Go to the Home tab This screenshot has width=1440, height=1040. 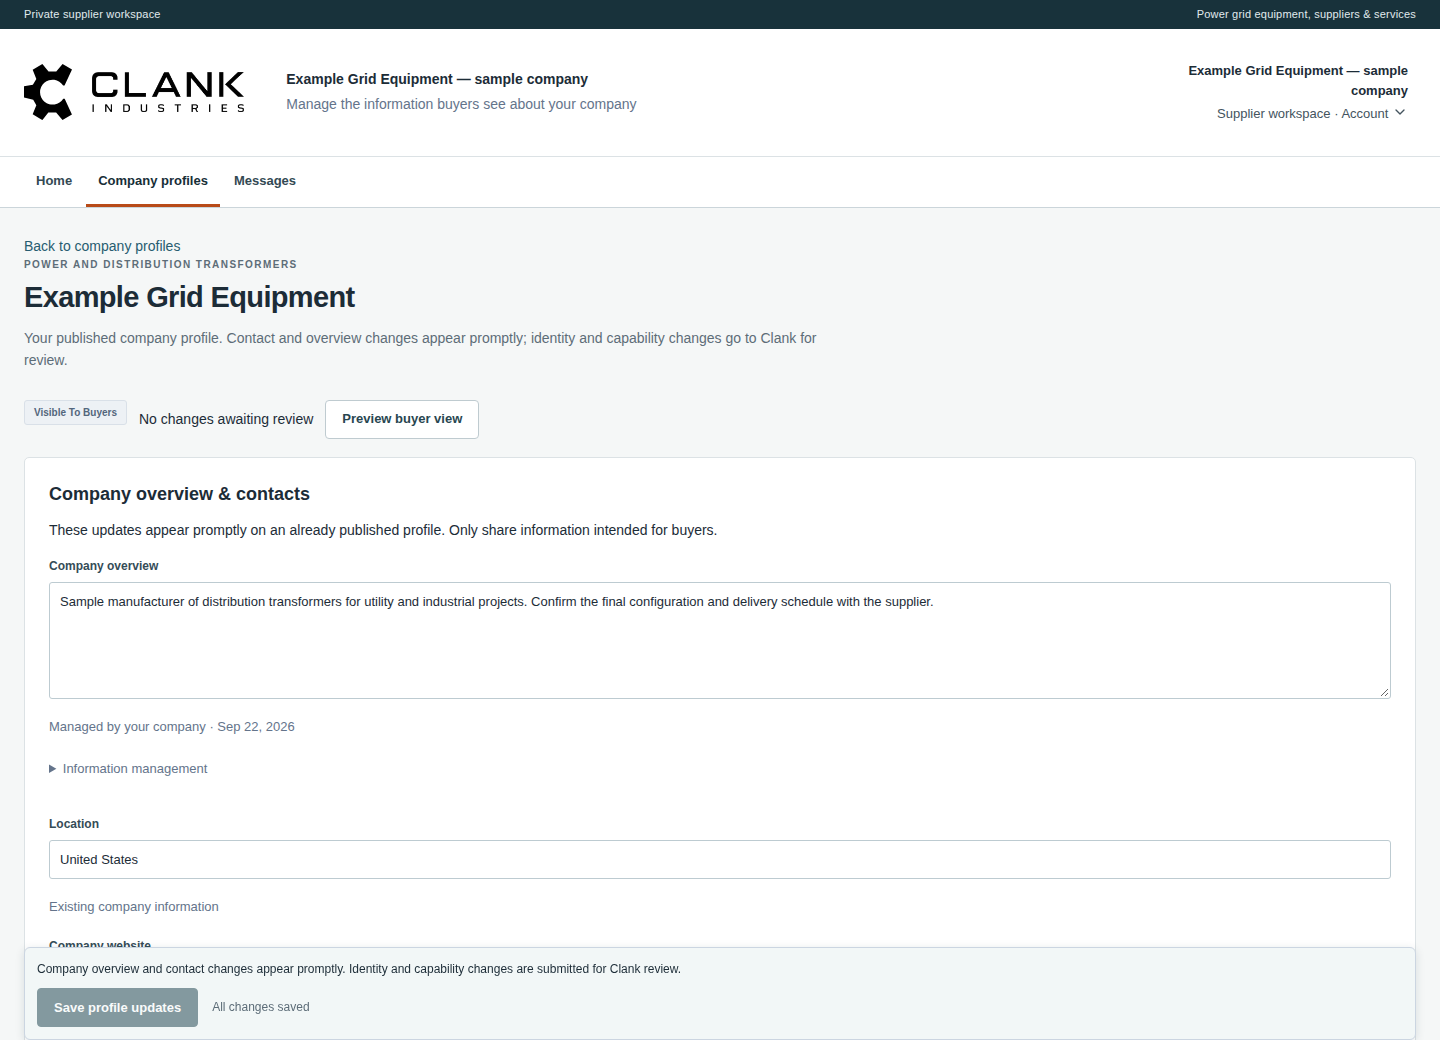[x=54, y=181]
